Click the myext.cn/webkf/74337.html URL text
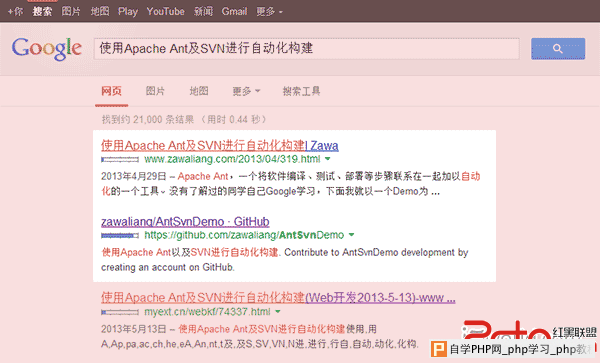600x363 pixels. (207, 312)
